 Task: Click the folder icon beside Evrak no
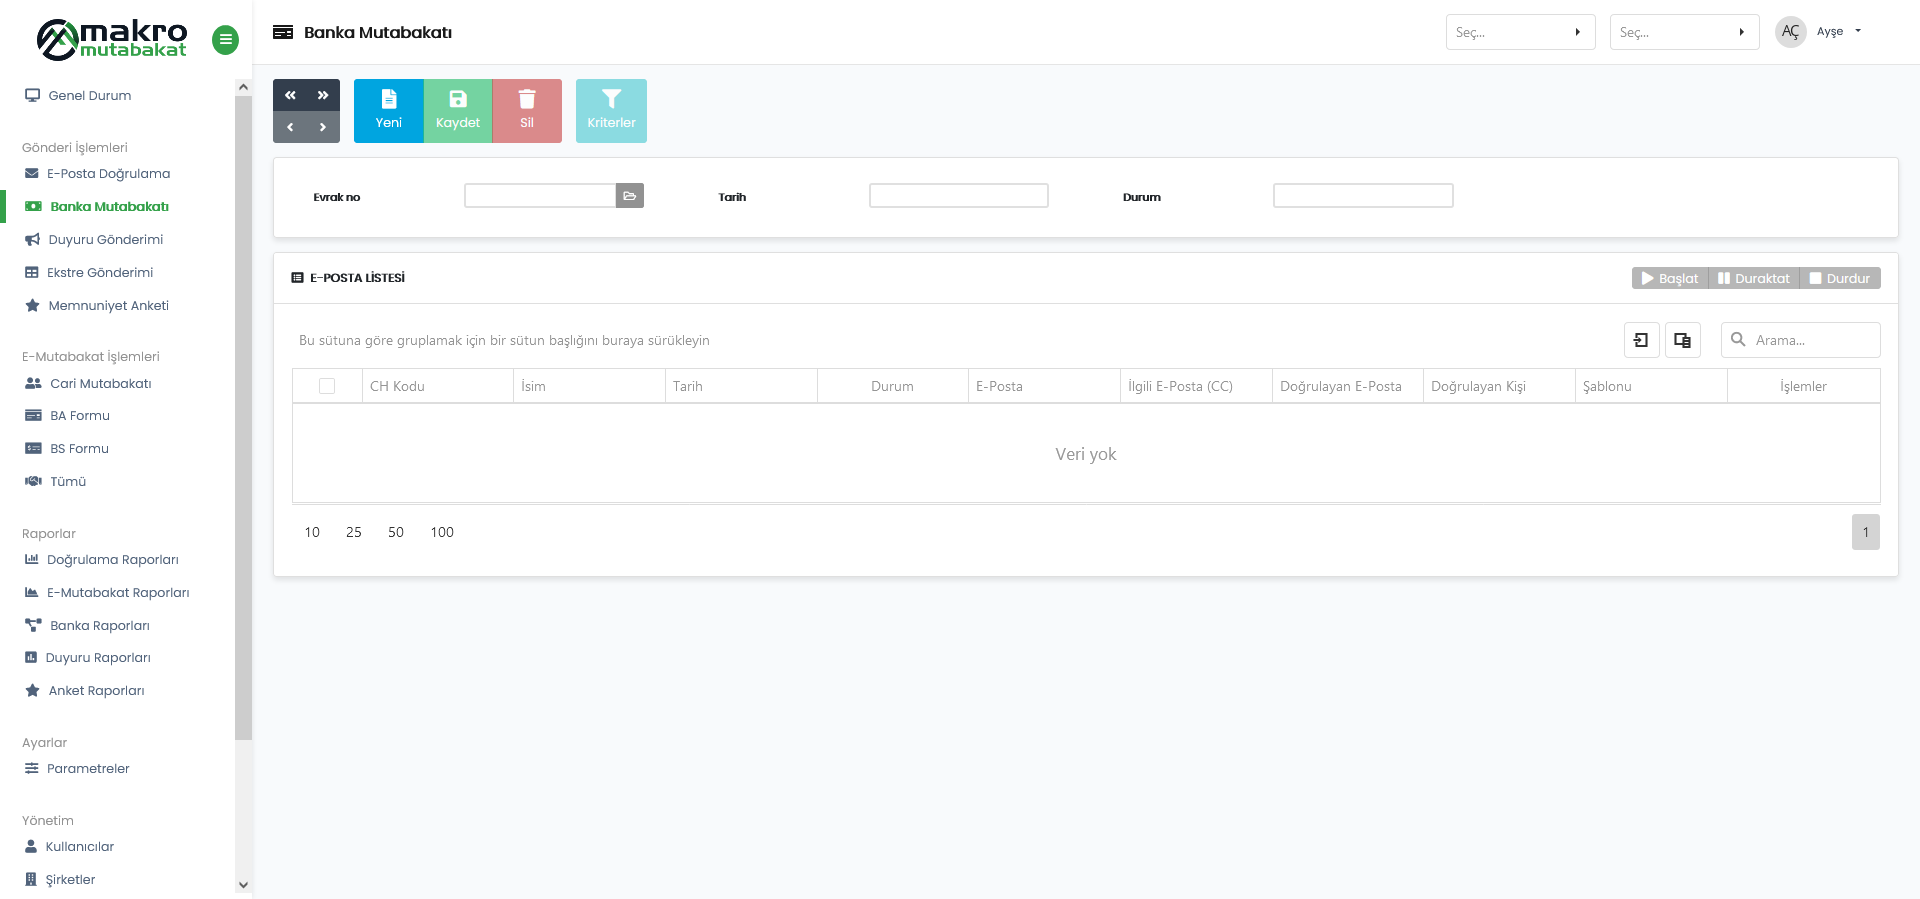tap(629, 196)
